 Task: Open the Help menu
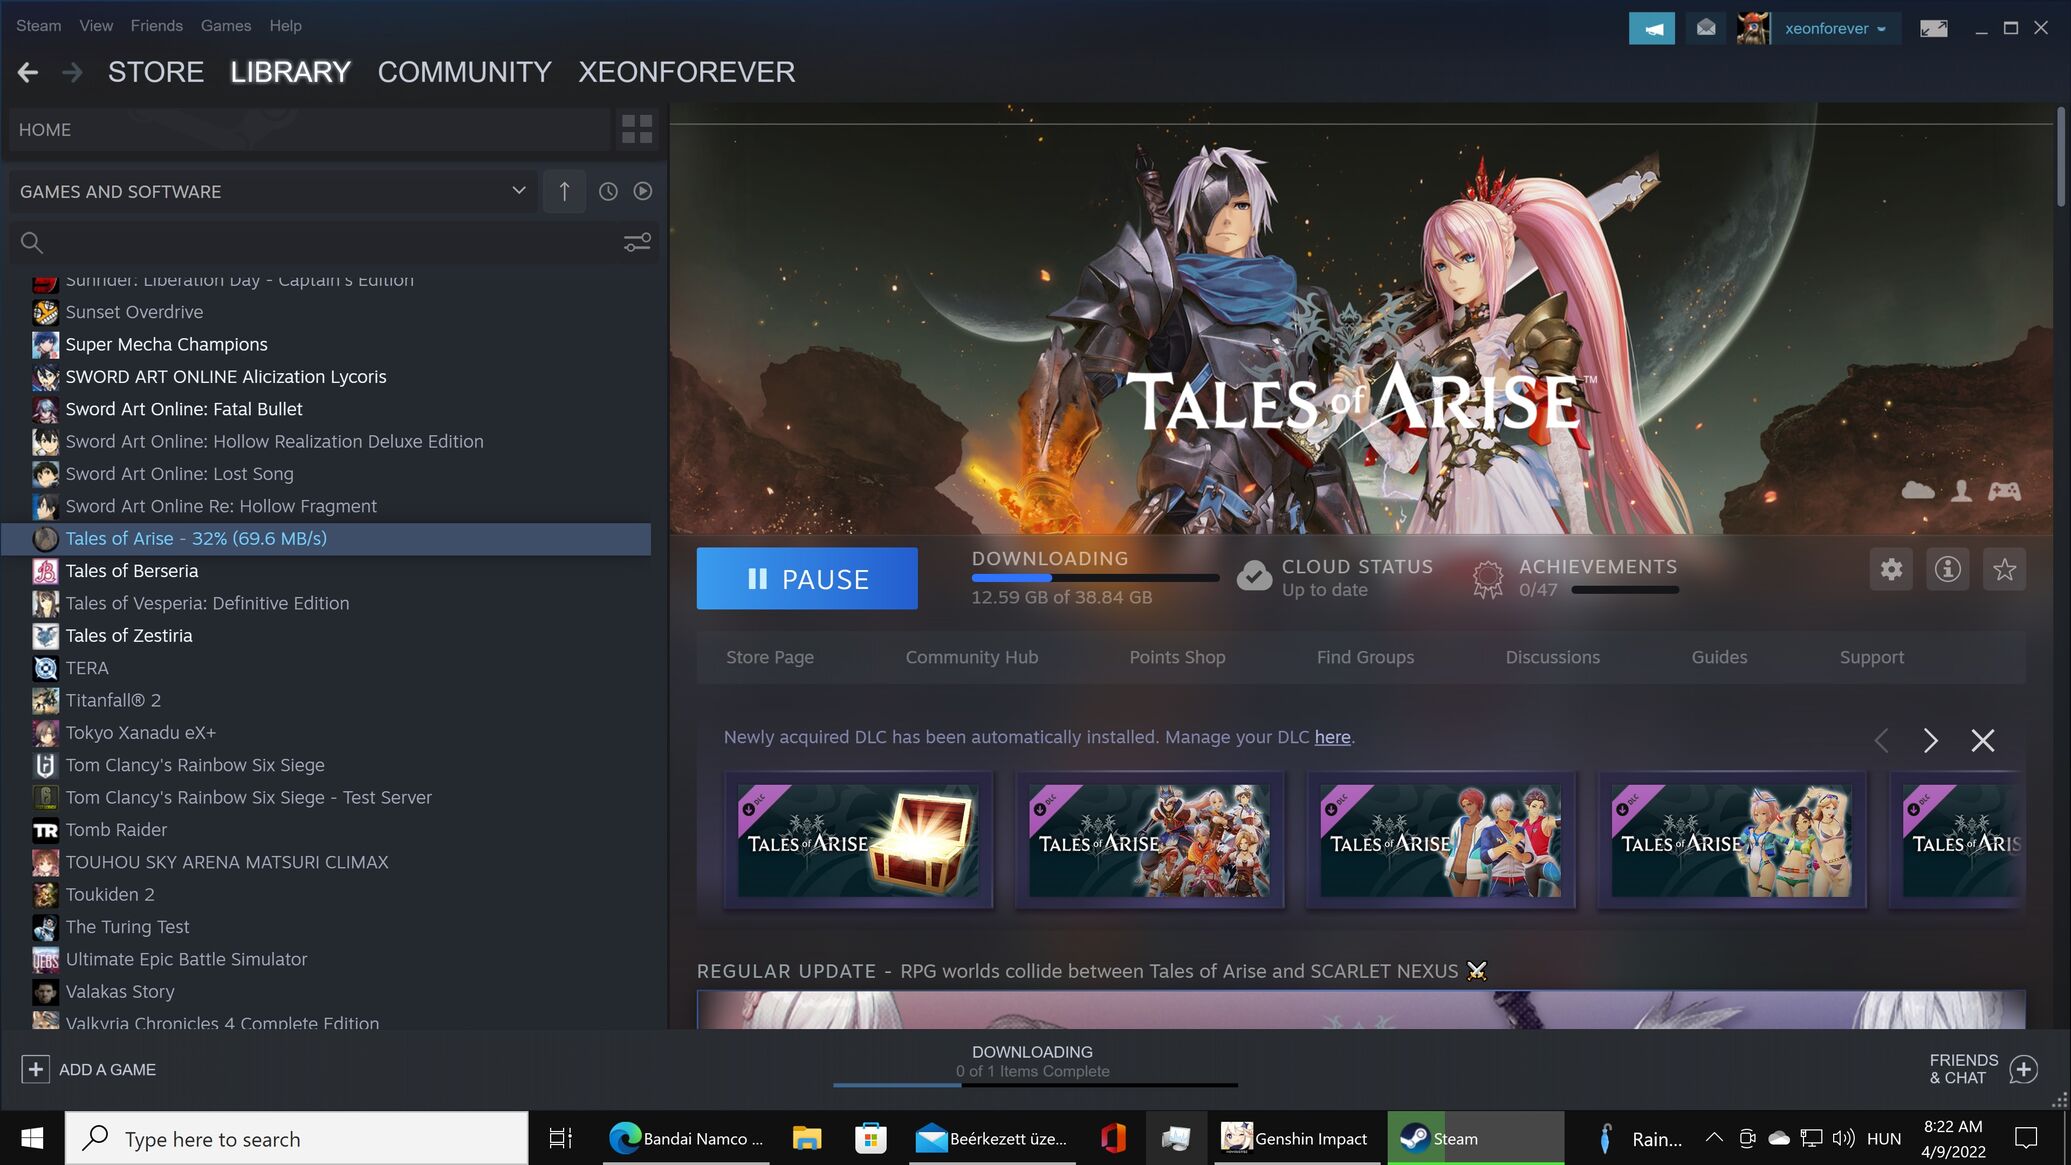click(285, 25)
